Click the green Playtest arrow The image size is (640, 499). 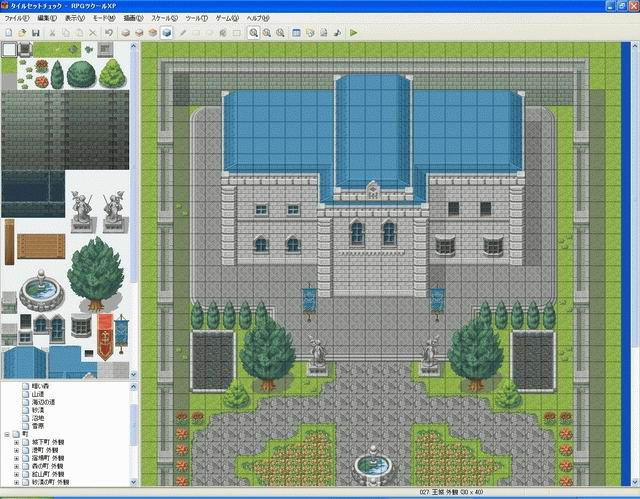click(x=353, y=33)
